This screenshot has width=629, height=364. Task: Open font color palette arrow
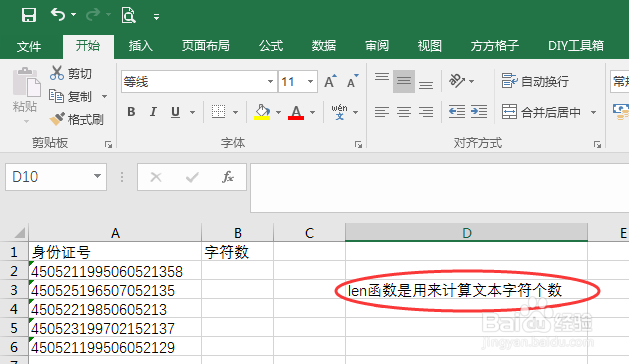(312, 112)
